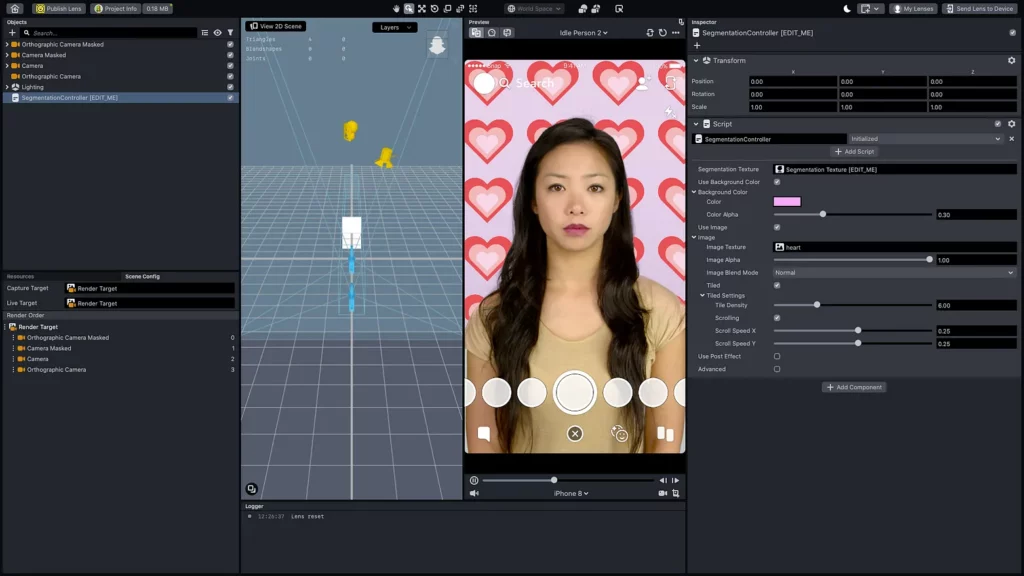Step preview back one frame

[x=663, y=481]
